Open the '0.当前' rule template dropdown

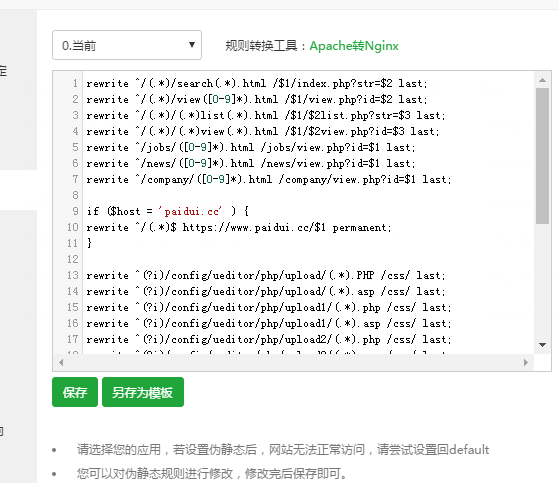pyautogui.click(x=127, y=45)
